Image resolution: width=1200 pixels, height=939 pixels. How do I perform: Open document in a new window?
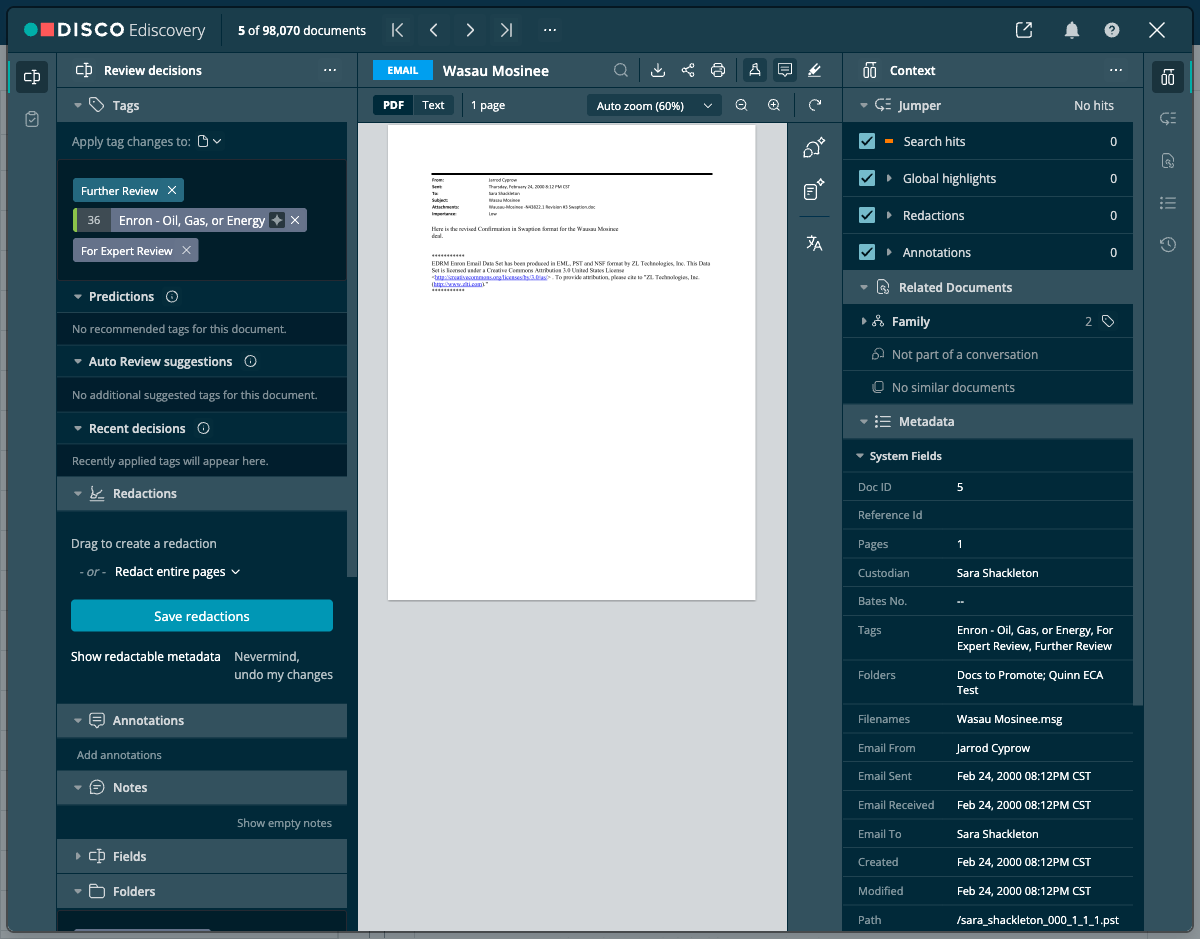pyautogui.click(x=1024, y=30)
